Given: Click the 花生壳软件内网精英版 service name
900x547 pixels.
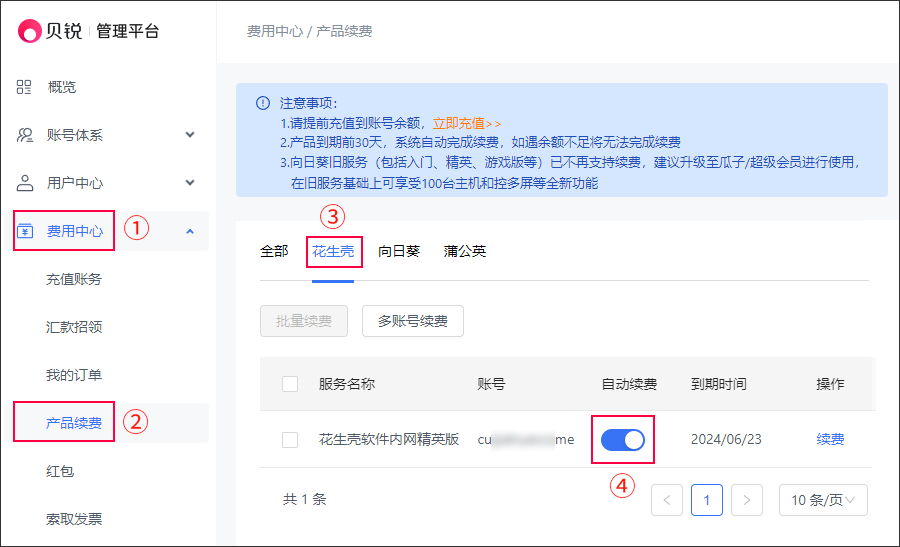Looking at the screenshot, I should coord(389,440).
